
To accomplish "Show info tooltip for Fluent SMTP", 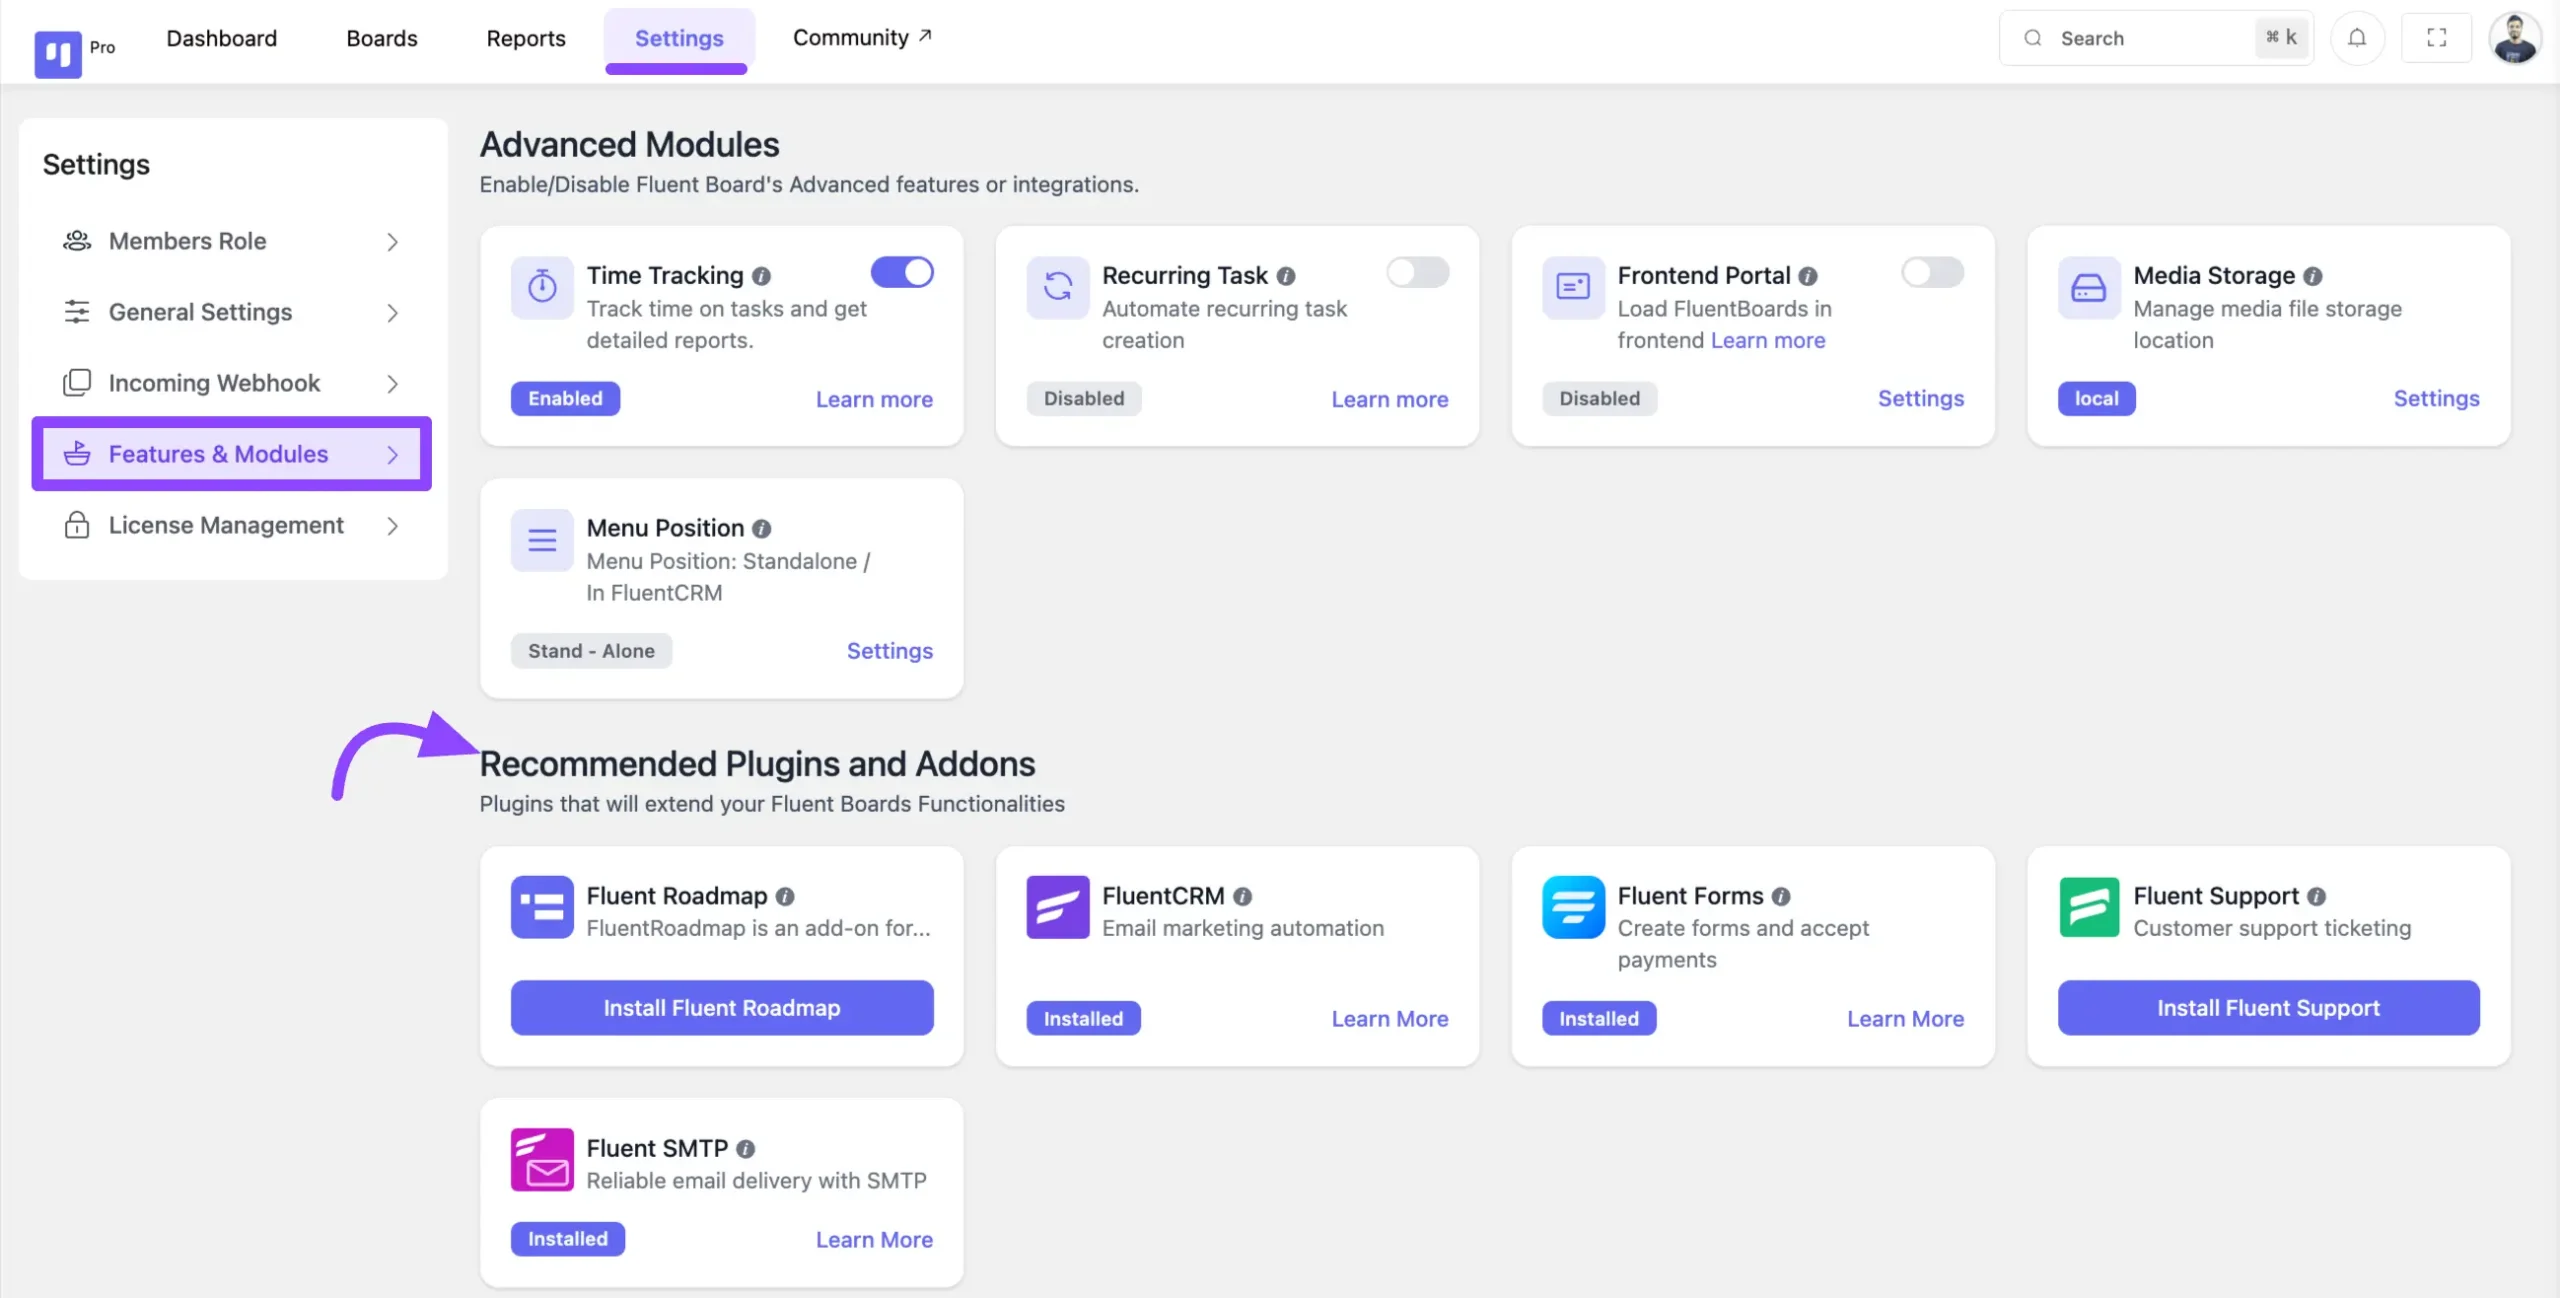I will pyautogui.click(x=746, y=1149).
